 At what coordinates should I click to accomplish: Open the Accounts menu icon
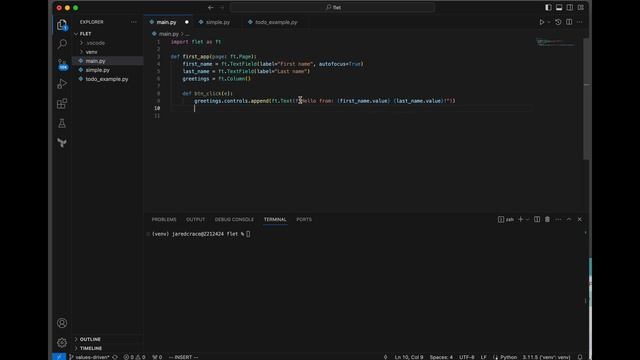pyautogui.click(x=62, y=323)
